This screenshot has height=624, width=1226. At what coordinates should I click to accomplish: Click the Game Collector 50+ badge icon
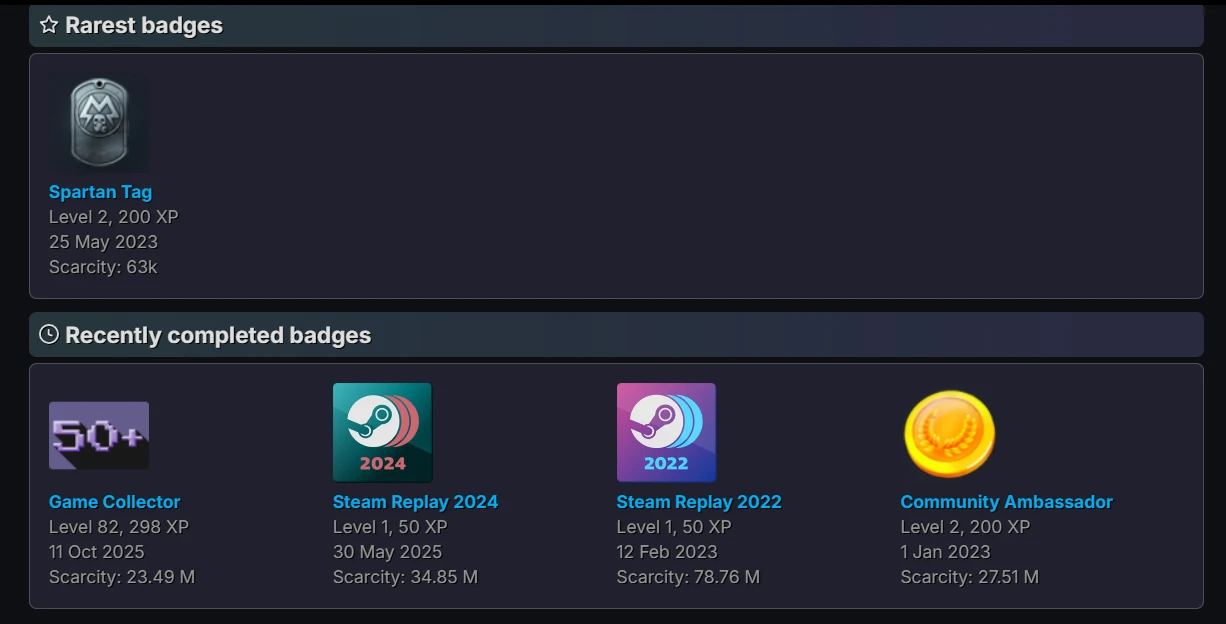pos(99,435)
